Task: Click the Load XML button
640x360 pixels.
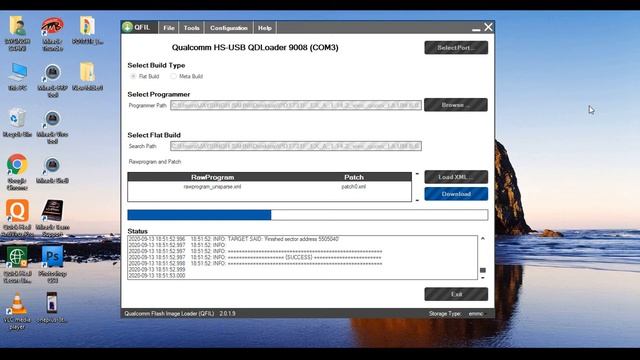Action: 456,177
